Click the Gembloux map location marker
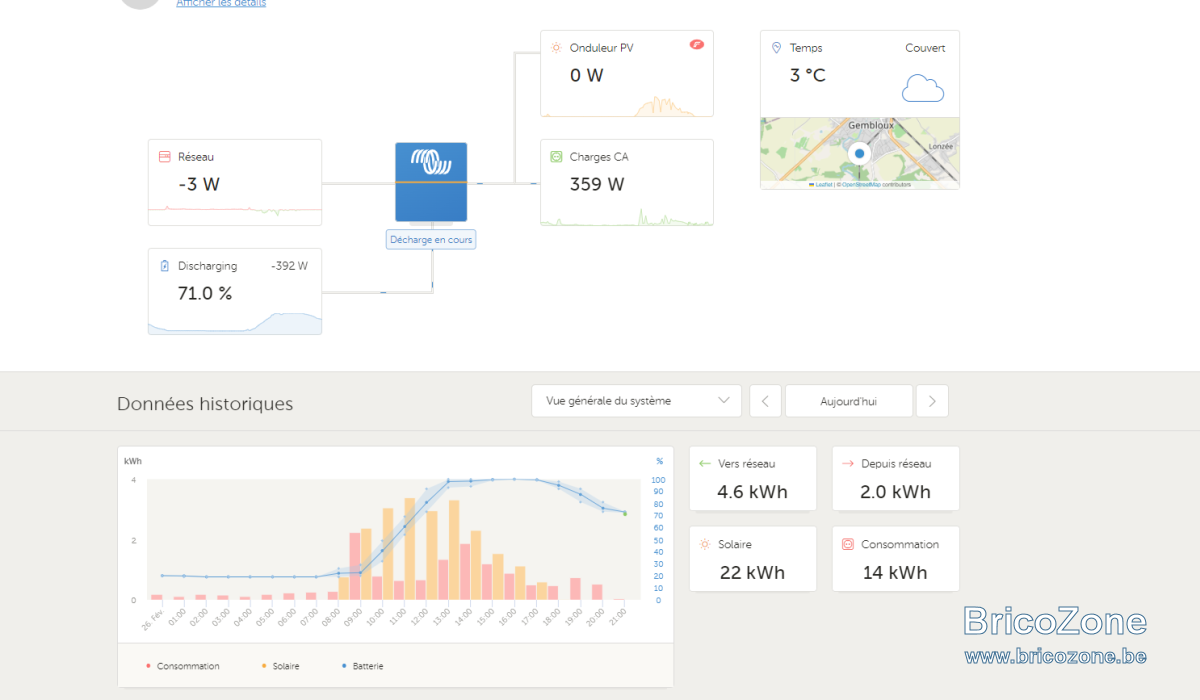Viewport: 1200px width, 700px height. pyautogui.click(x=858, y=154)
